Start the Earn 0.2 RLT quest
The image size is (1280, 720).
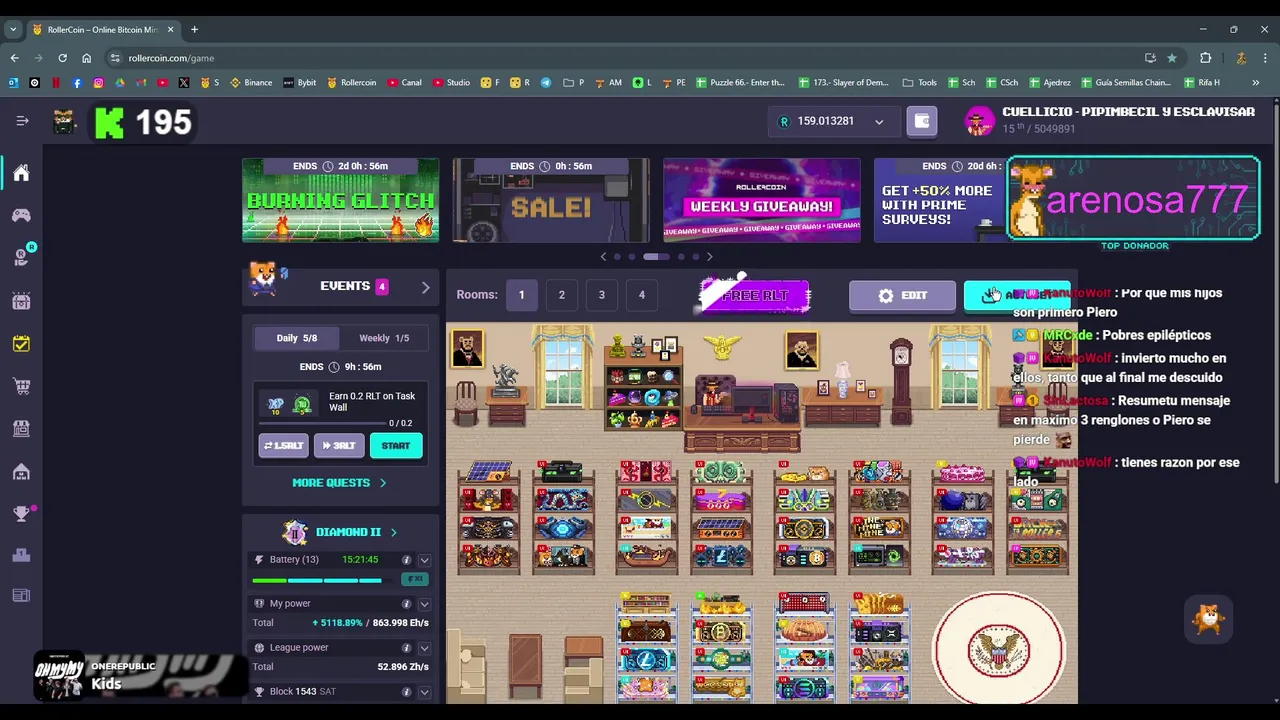tap(395, 446)
